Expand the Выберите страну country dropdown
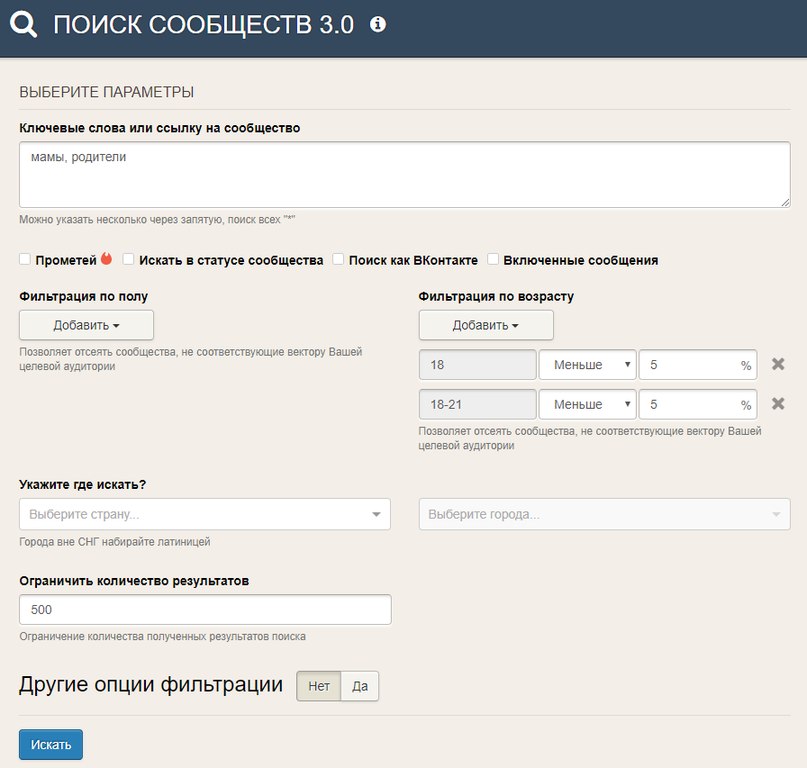 pyautogui.click(x=204, y=514)
